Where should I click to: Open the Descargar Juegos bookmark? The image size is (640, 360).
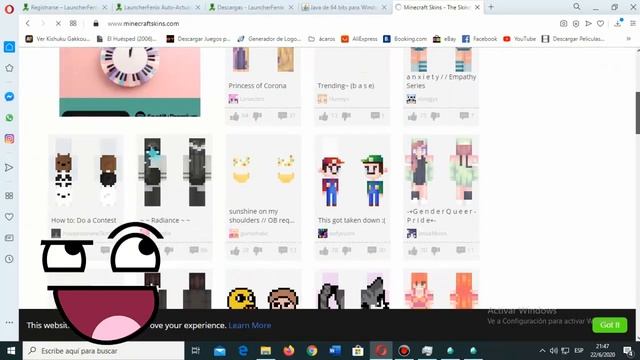point(198,39)
